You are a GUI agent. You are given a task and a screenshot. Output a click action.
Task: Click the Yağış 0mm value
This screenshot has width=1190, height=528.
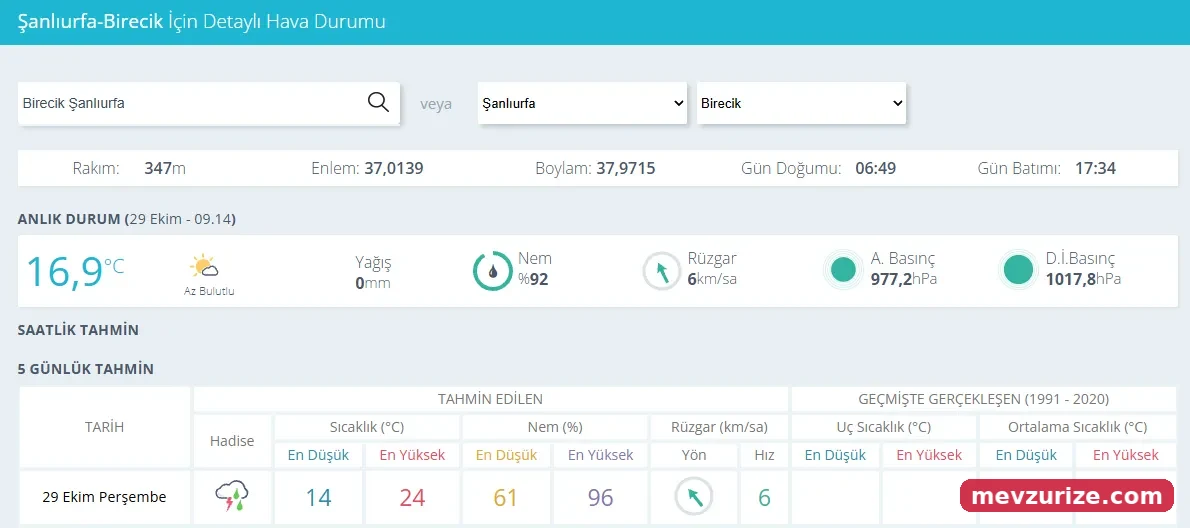pos(373,282)
